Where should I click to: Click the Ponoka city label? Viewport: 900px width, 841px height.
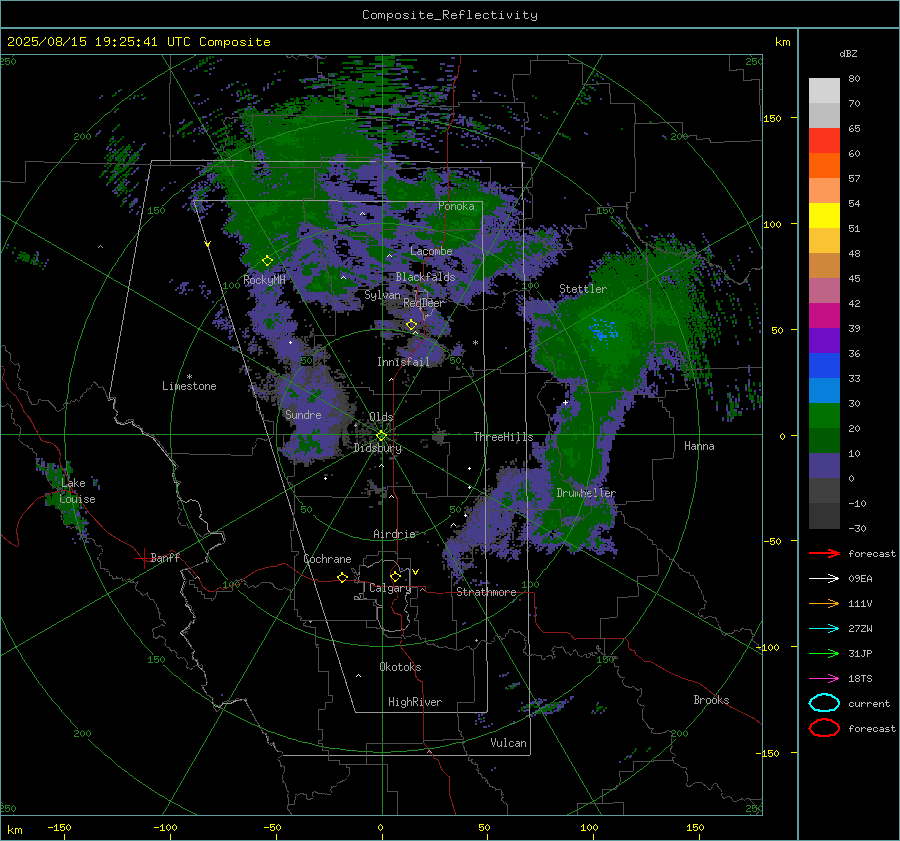coord(456,206)
